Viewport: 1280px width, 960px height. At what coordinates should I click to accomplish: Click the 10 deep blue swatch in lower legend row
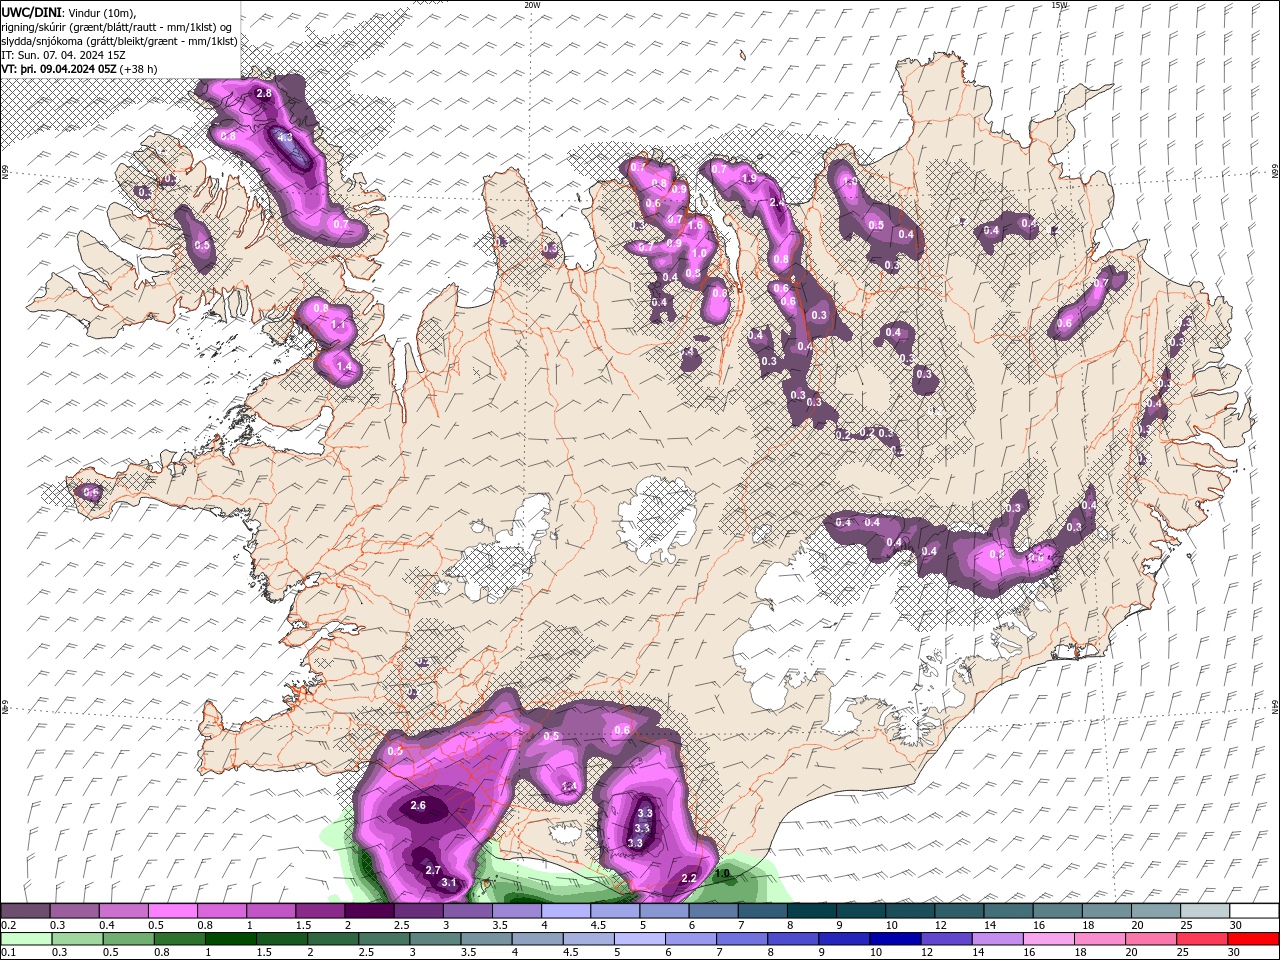895,939
